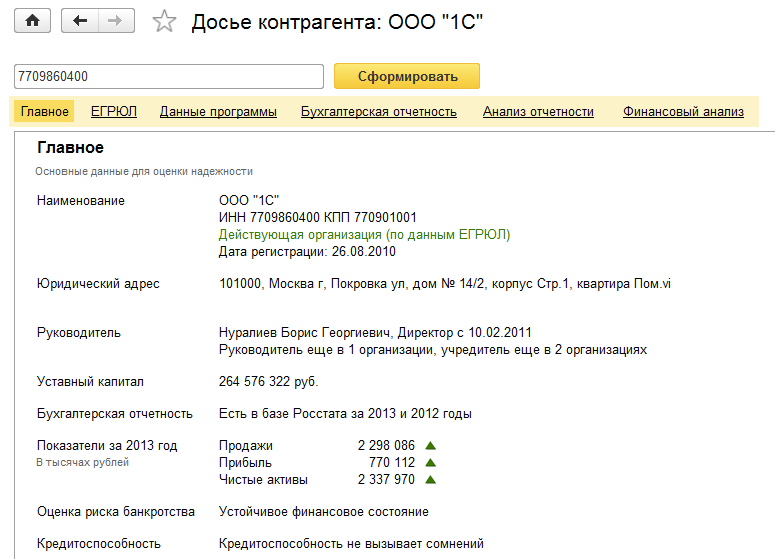Click Действующая организация green status text
This screenshot has height=559, width=775.
[x=364, y=234]
